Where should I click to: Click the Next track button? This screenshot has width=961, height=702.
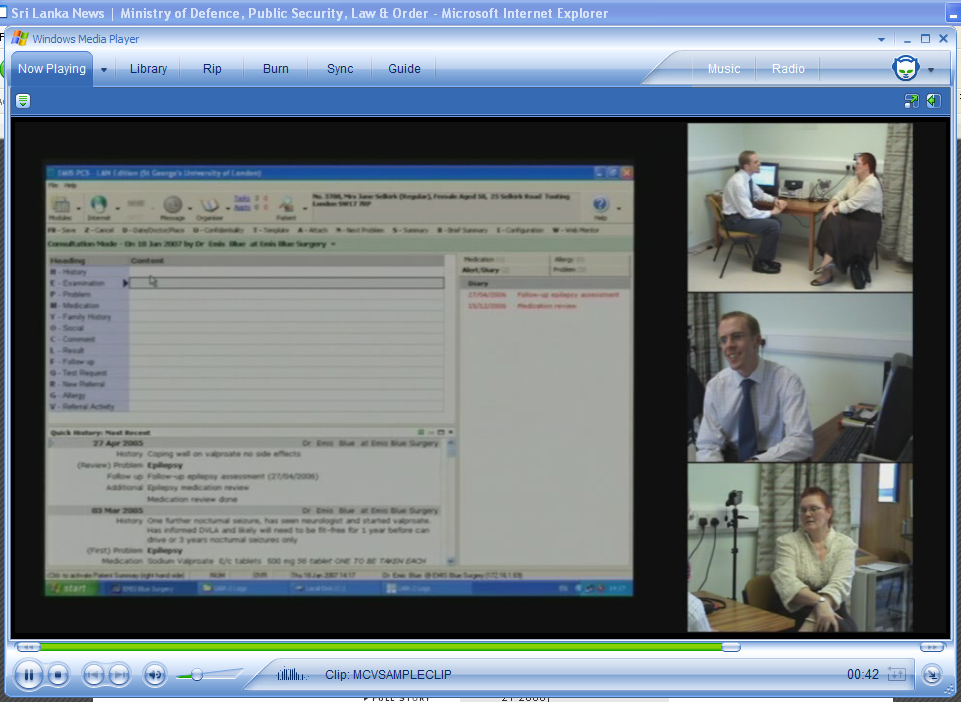point(118,675)
